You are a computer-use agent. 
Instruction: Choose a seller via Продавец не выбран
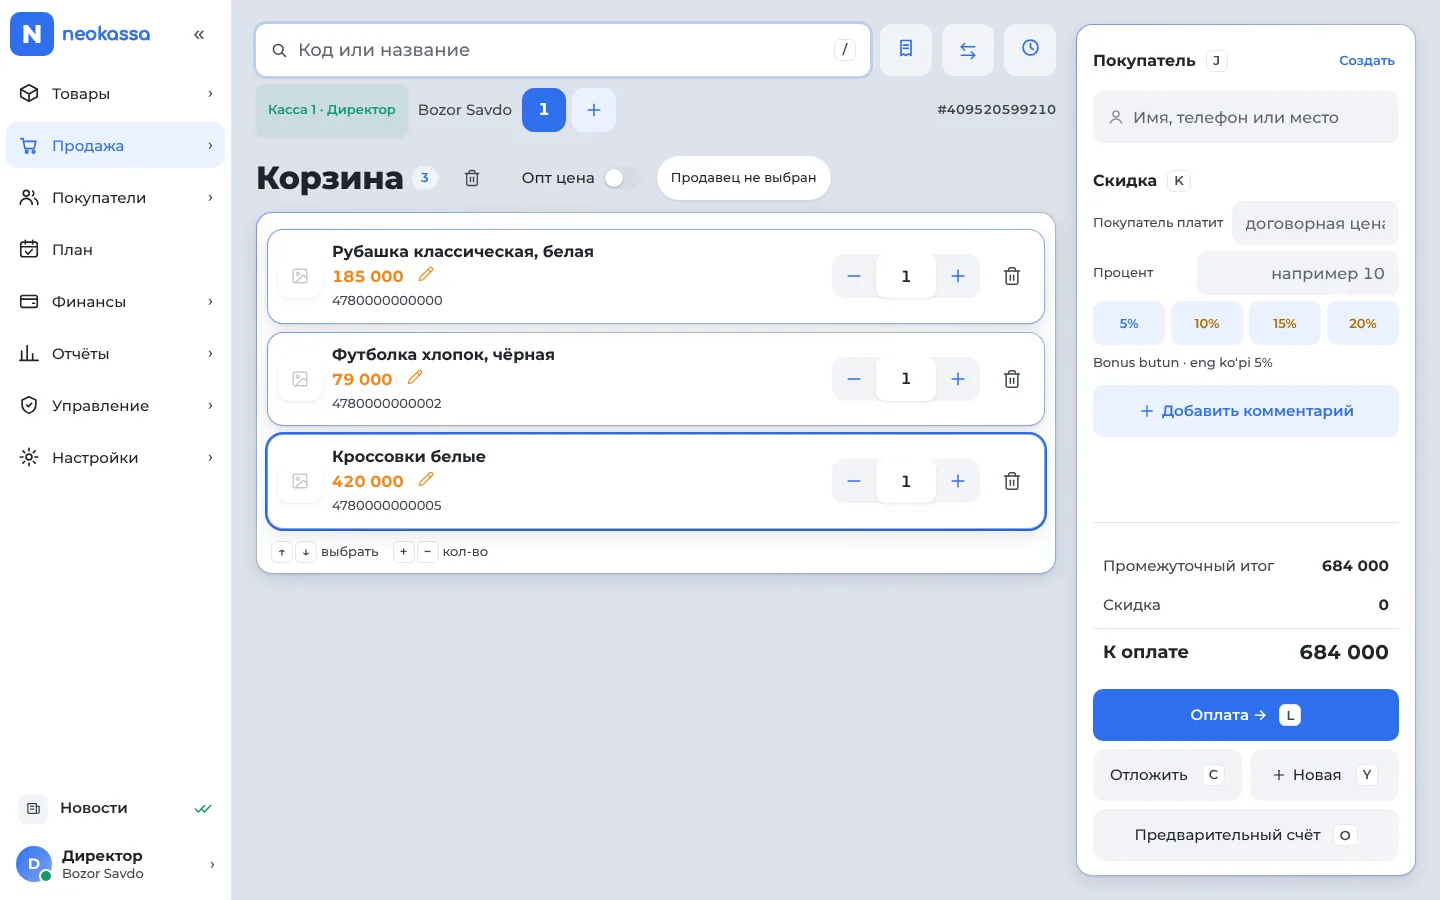[x=744, y=178]
